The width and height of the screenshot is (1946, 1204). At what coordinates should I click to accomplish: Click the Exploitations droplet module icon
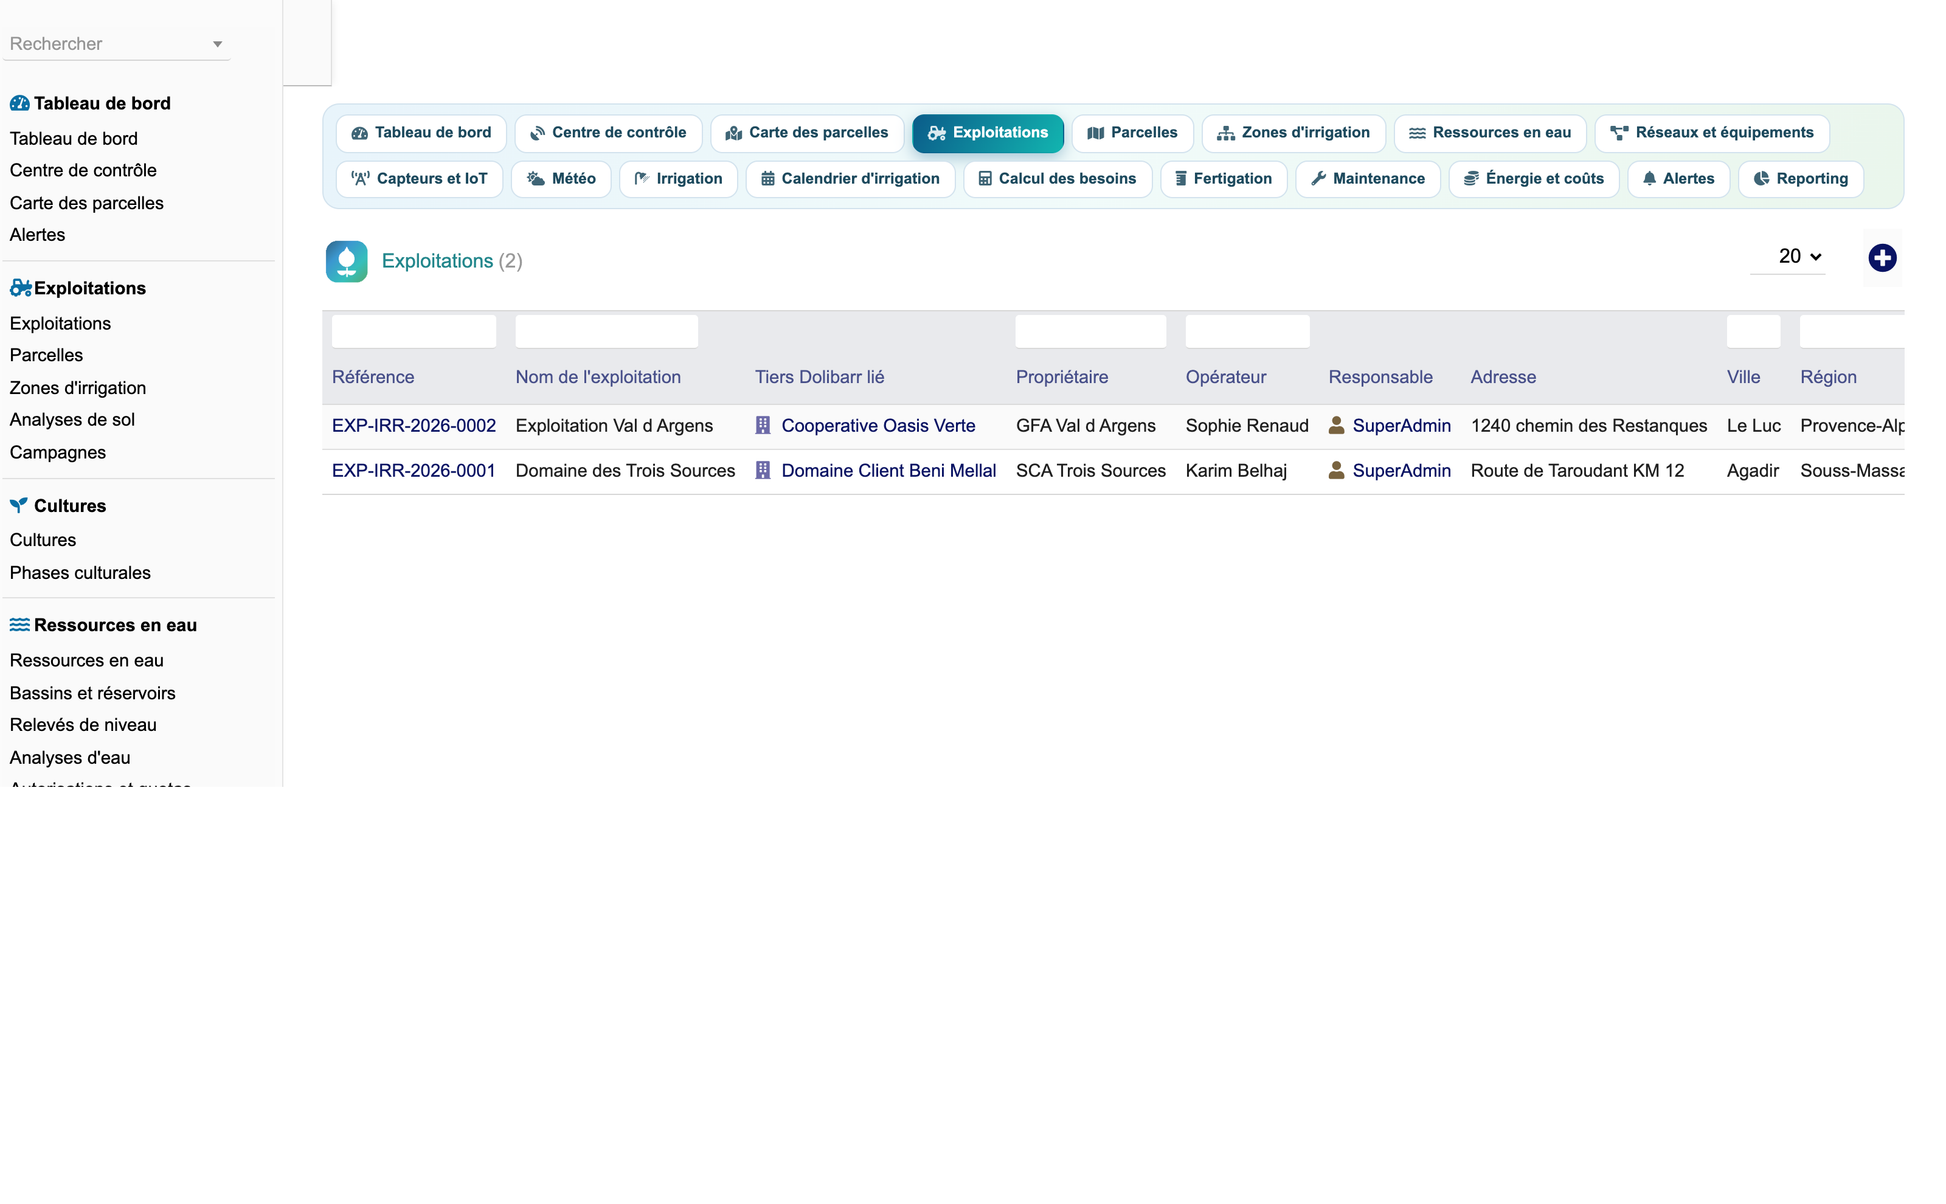coord(346,261)
